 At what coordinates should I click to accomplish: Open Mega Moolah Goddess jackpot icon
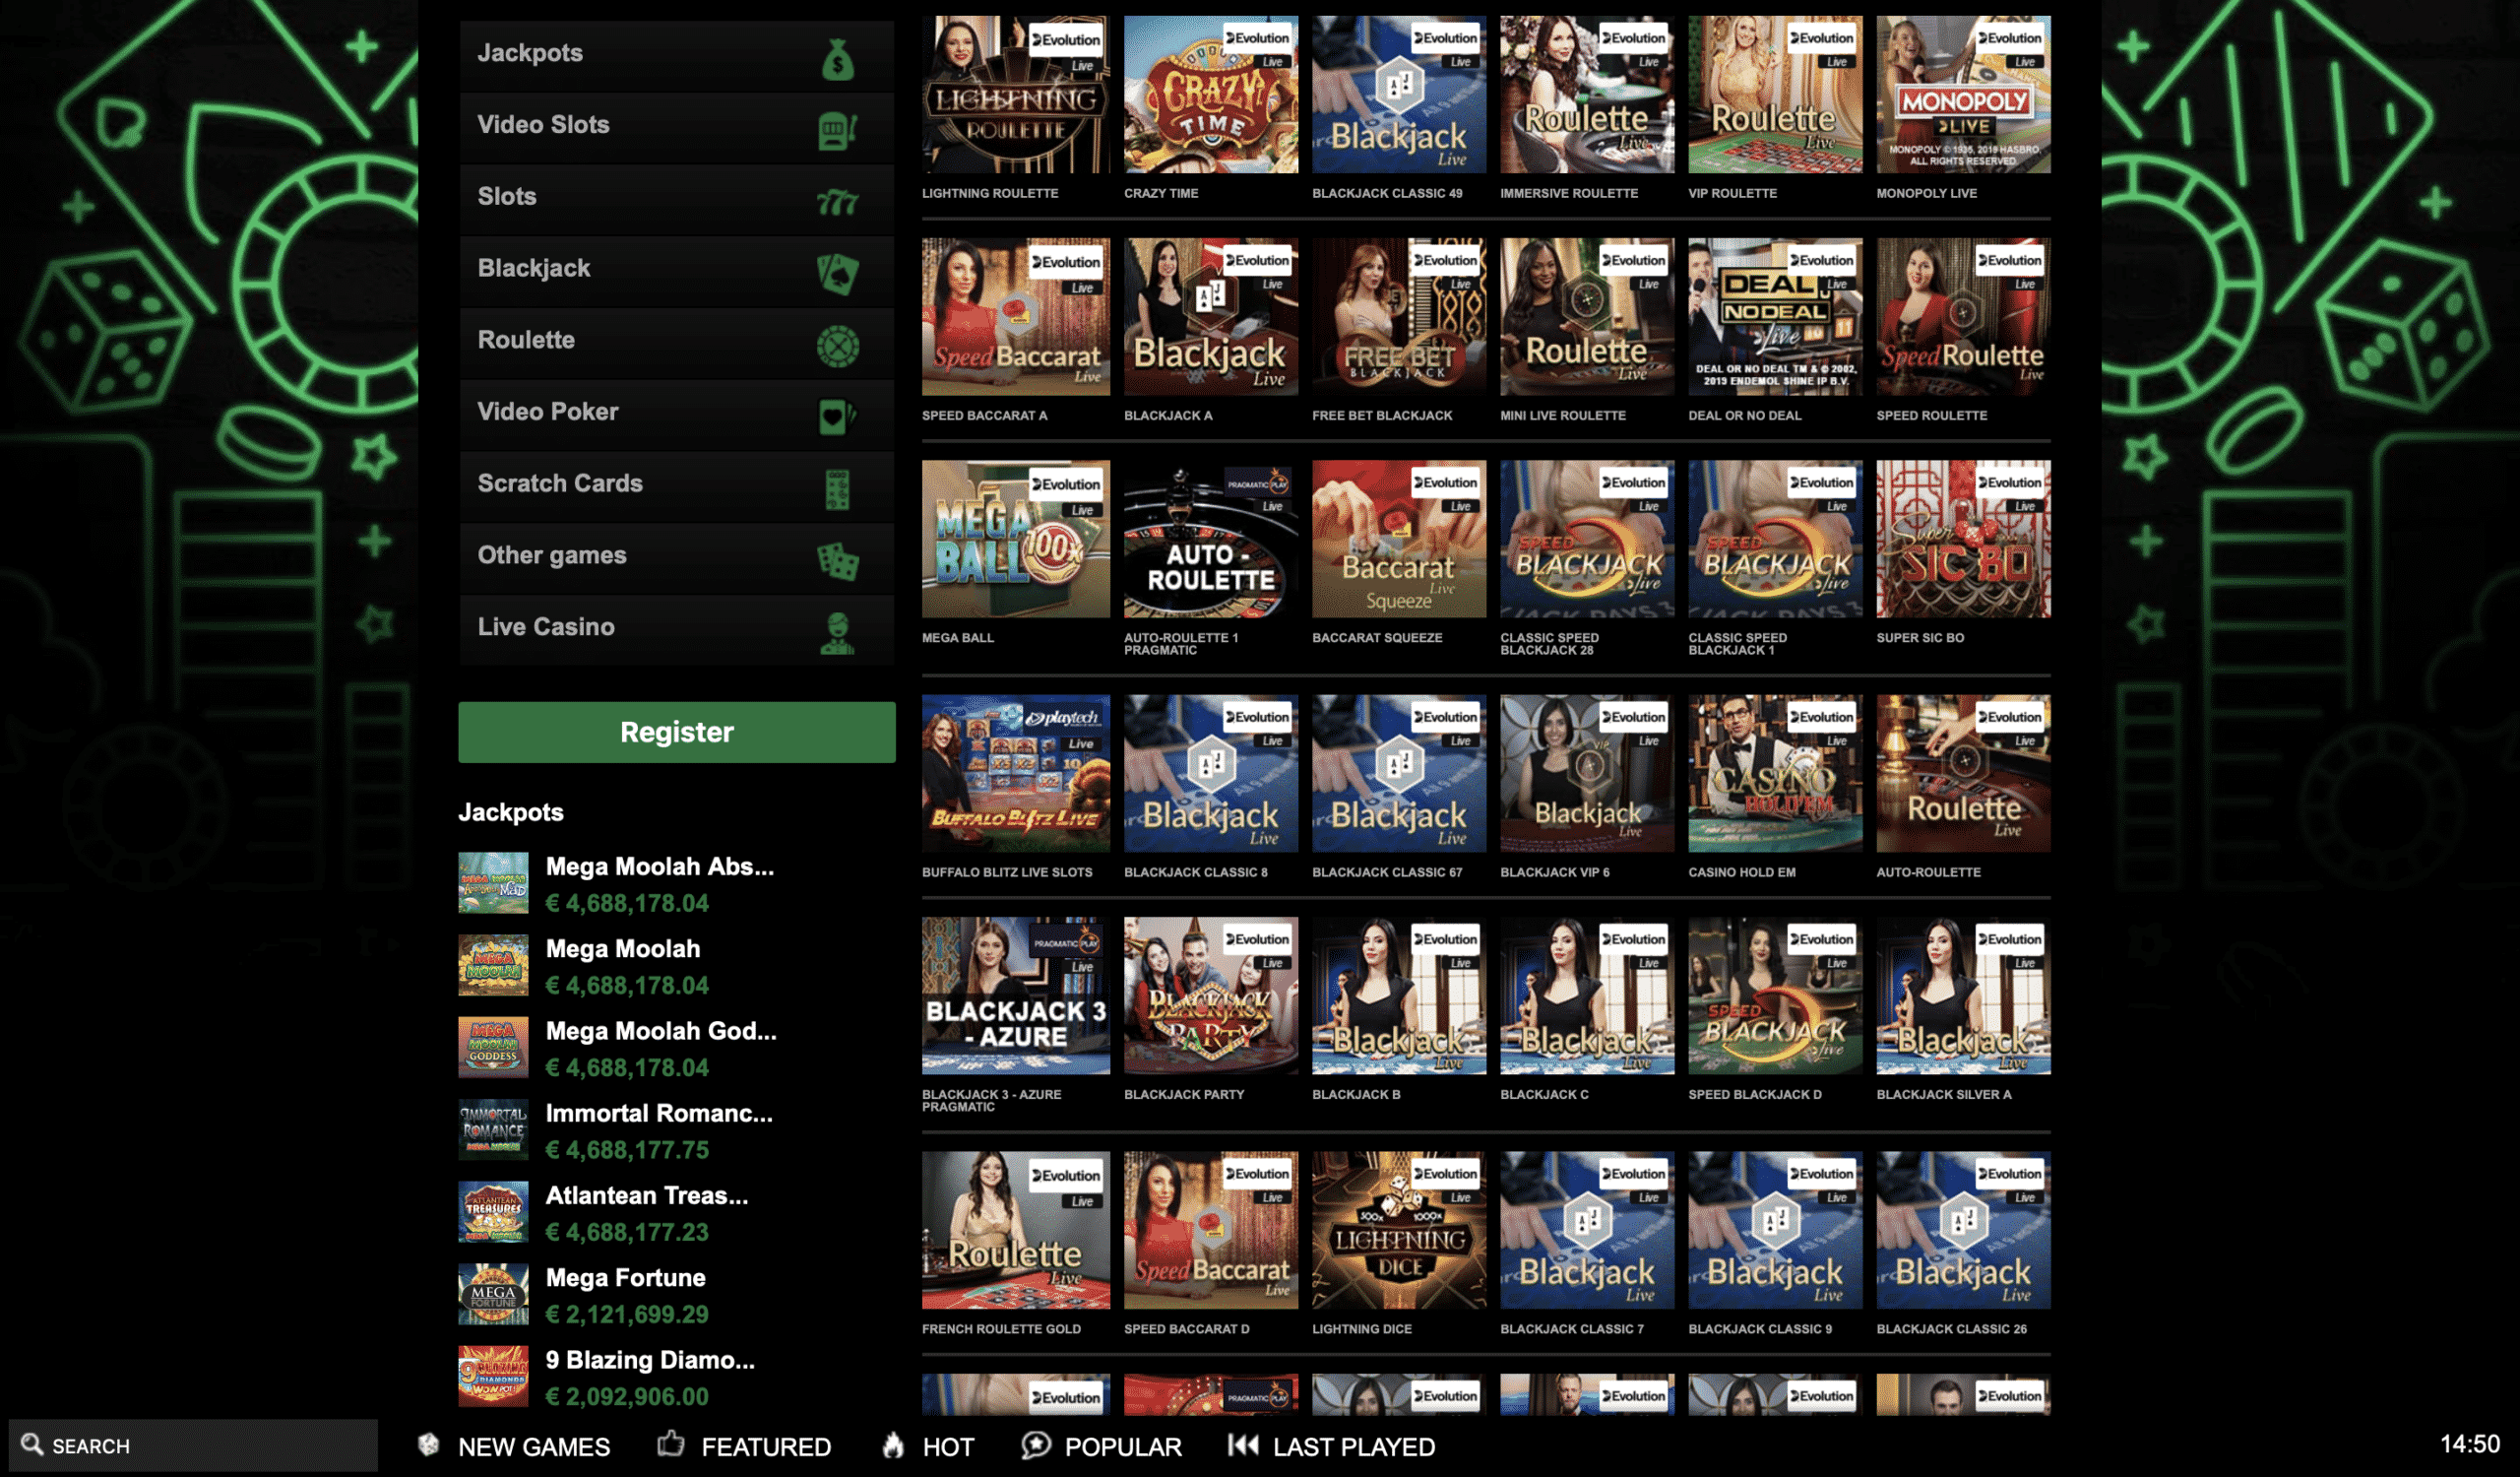493,1047
